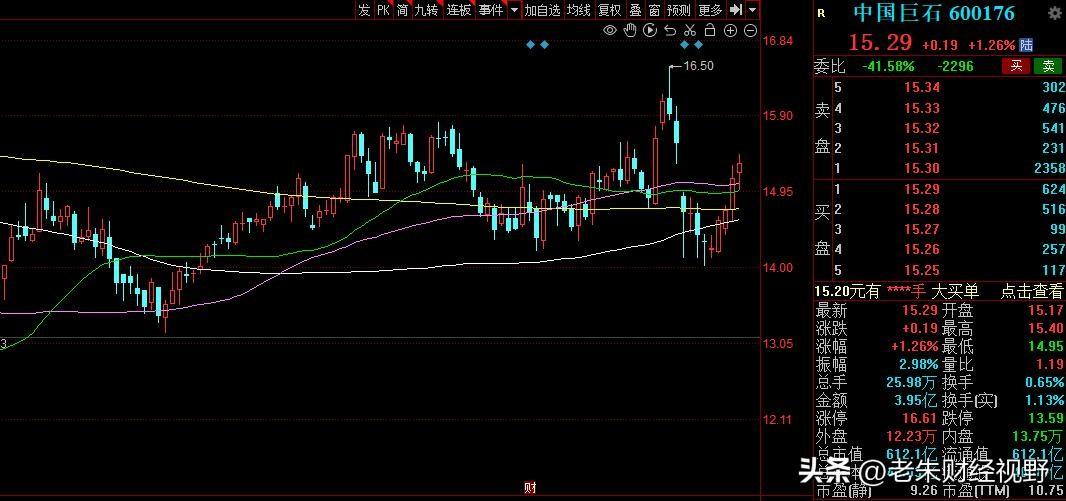Click the 发 toolbar button
The image size is (1066, 501).
point(365,10)
